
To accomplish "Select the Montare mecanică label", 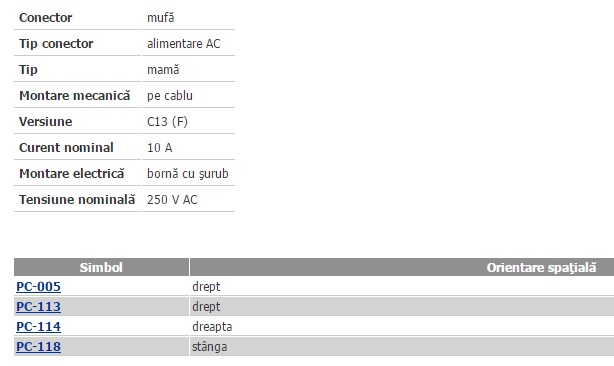I will [x=75, y=96].
